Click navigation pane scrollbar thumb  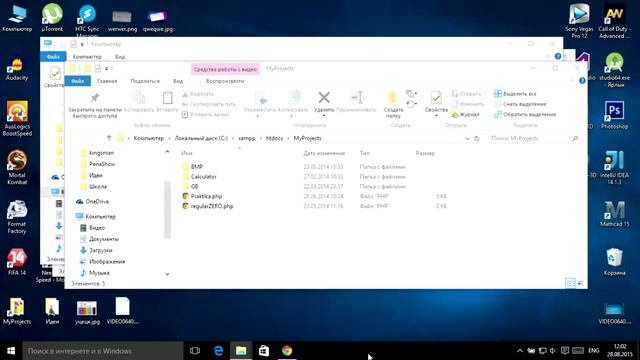(167, 209)
